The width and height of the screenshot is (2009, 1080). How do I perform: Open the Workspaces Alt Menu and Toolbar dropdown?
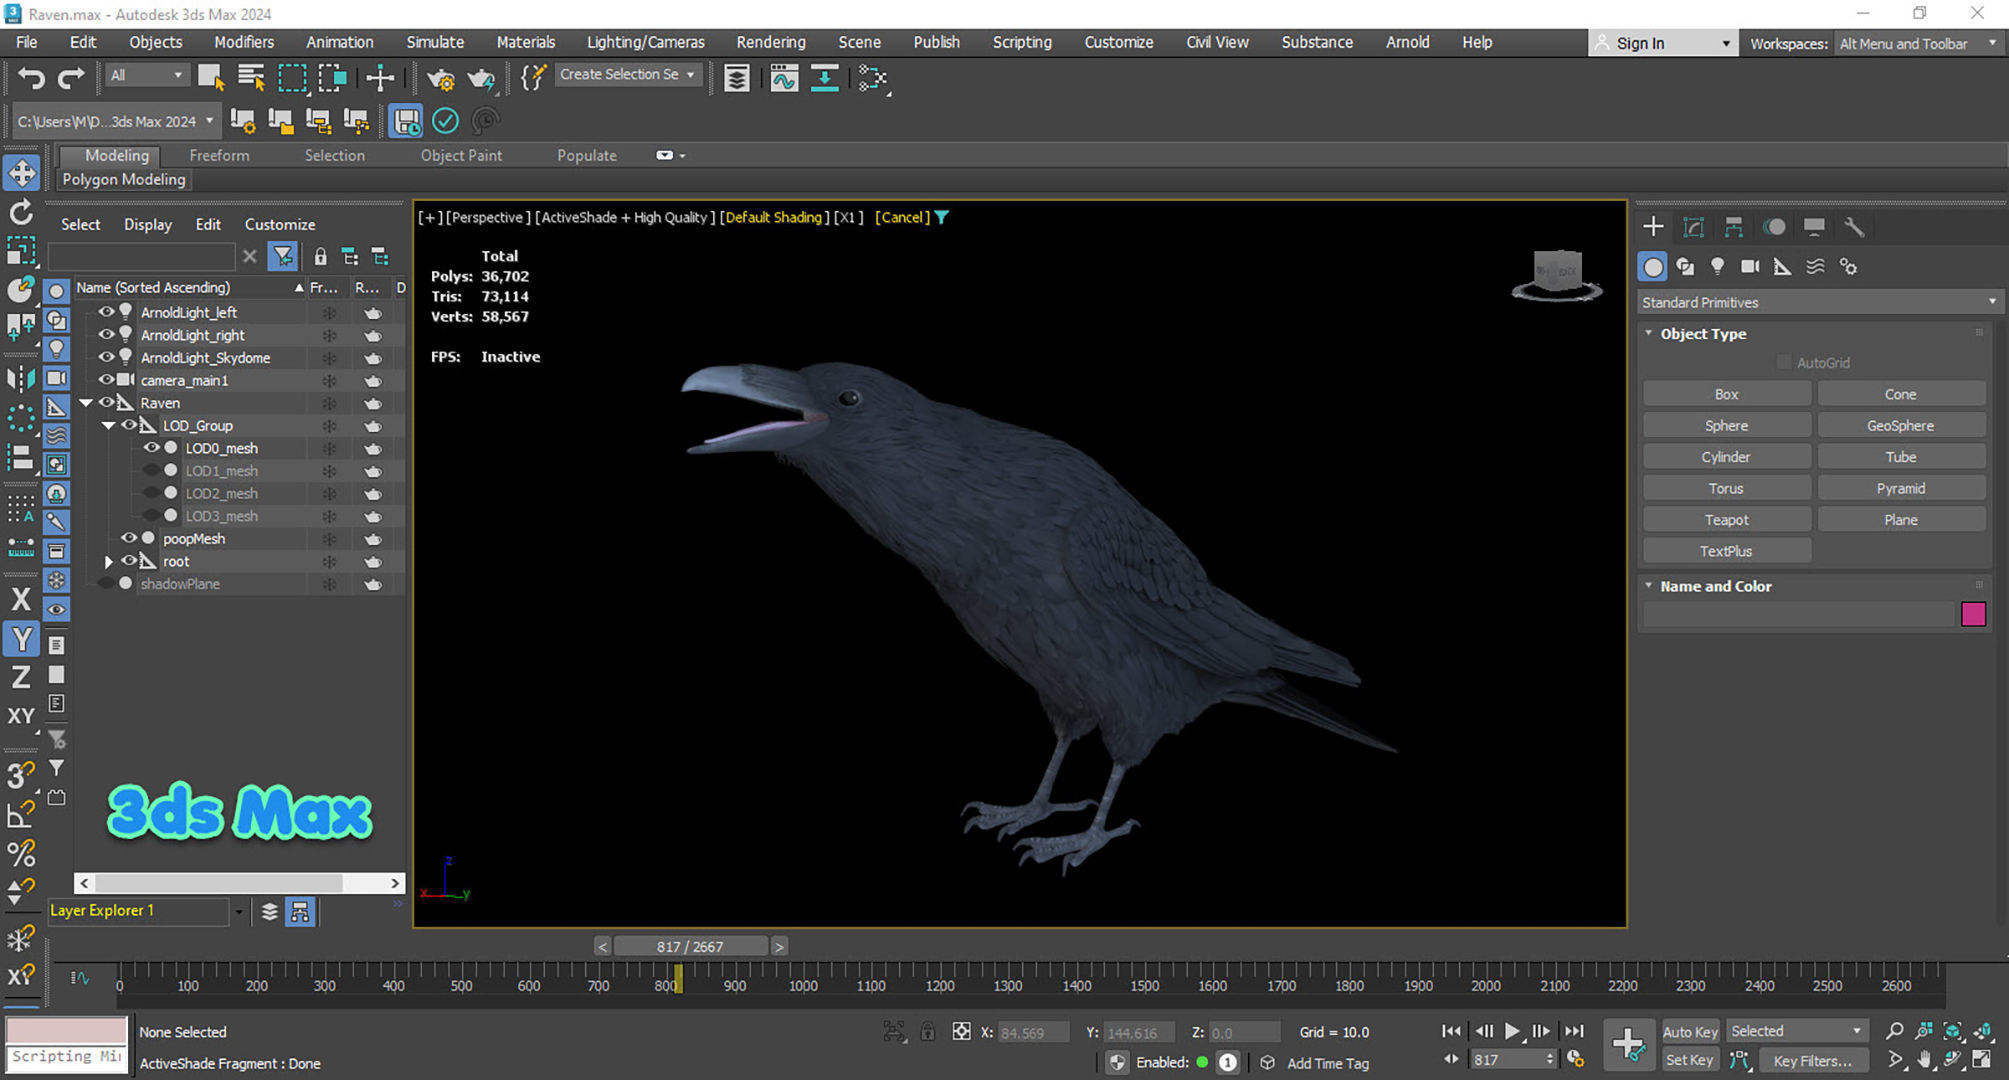click(1918, 43)
